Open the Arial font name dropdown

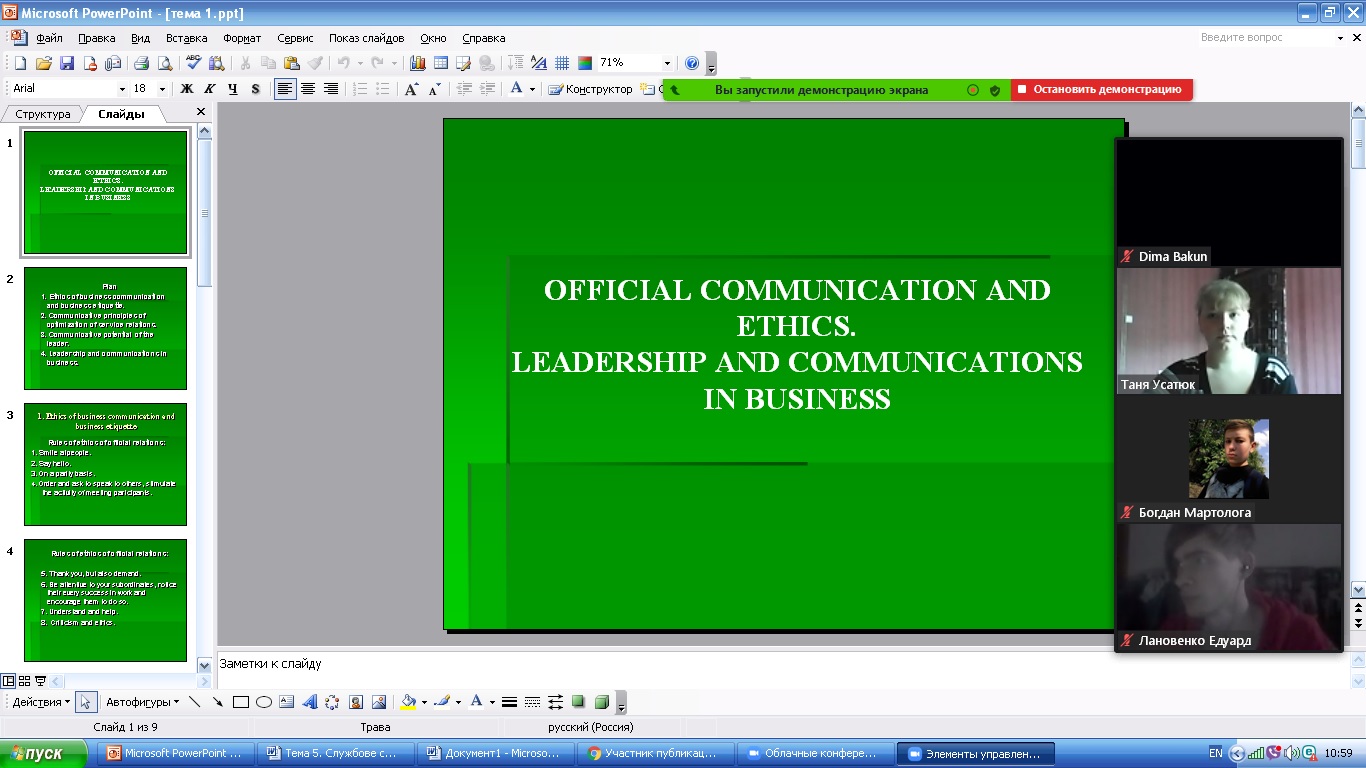tap(122, 89)
